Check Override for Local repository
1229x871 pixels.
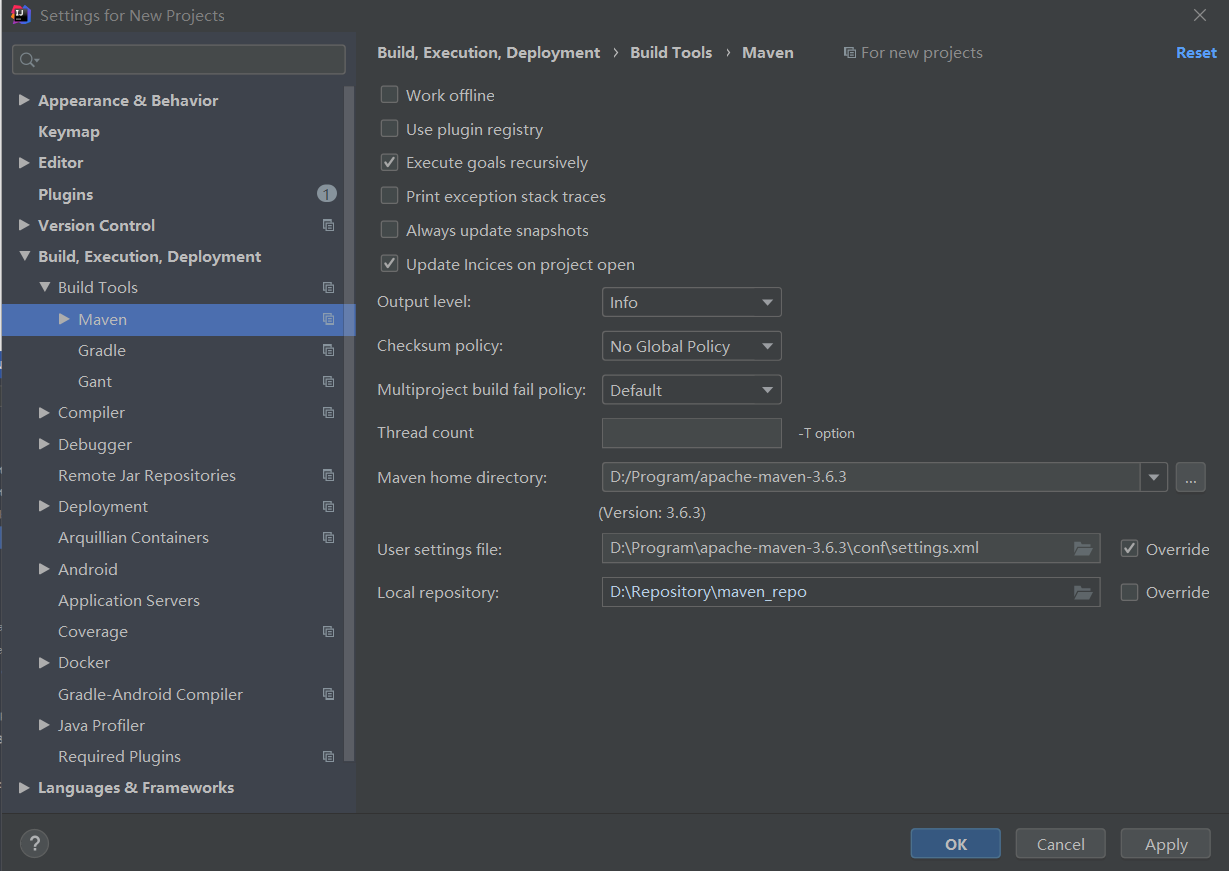[x=1130, y=592]
